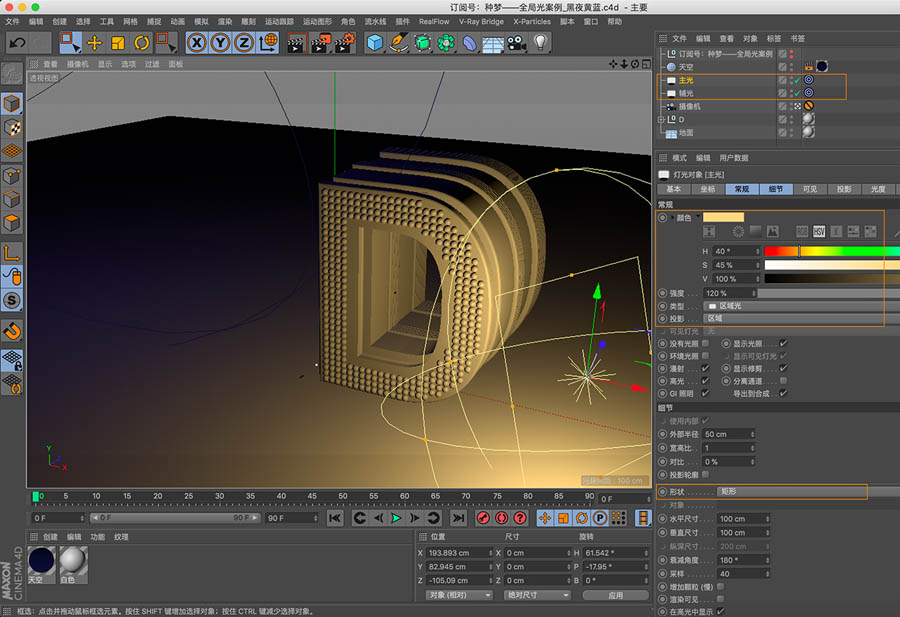The width and height of the screenshot is (900, 617).
Task: Click the Cube primitive icon
Action: [x=374, y=43]
